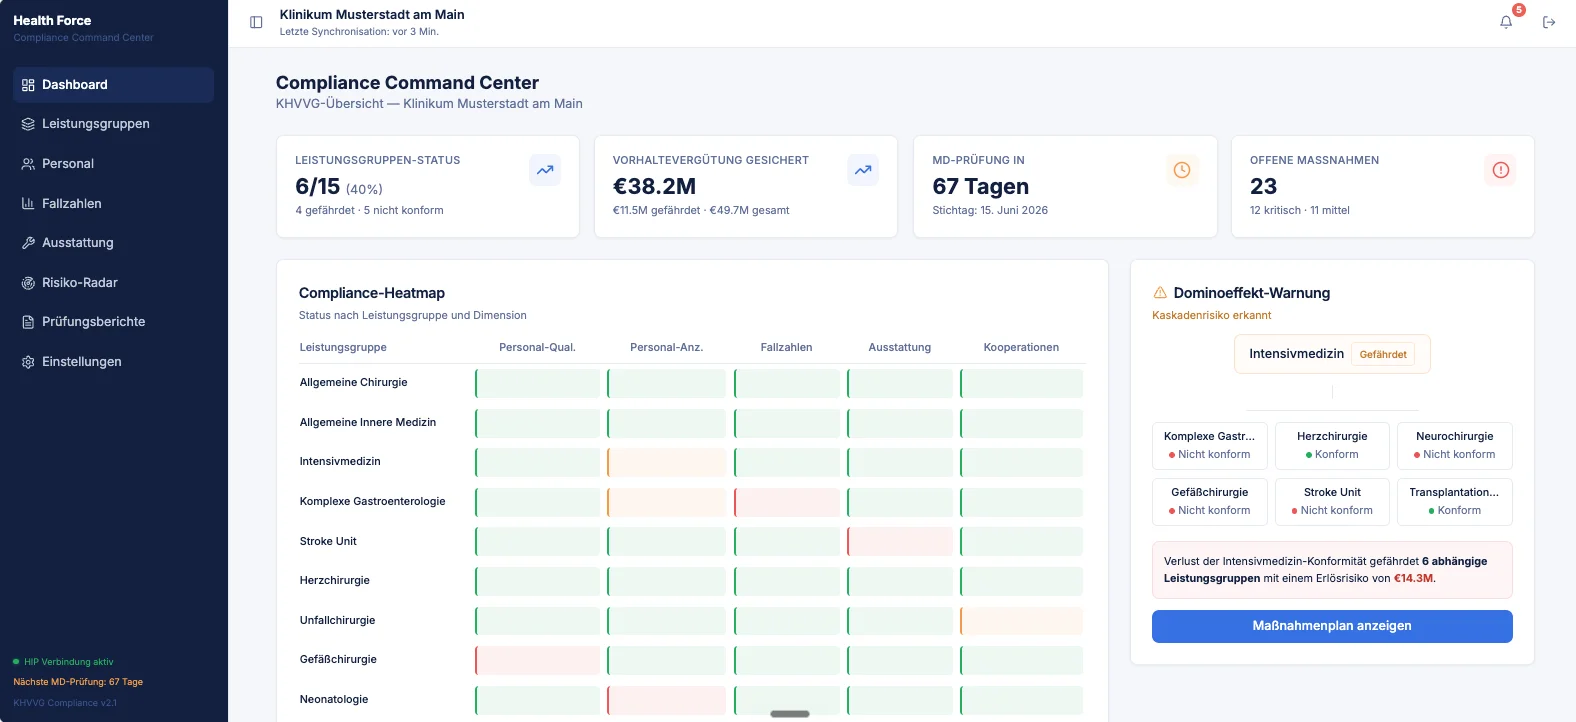Click orange Personal-Anz. cell for Intensivmedizin
Image resolution: width=1576 pixels, height=722 pixels.
pyautogui.click(x=666, y=462)
